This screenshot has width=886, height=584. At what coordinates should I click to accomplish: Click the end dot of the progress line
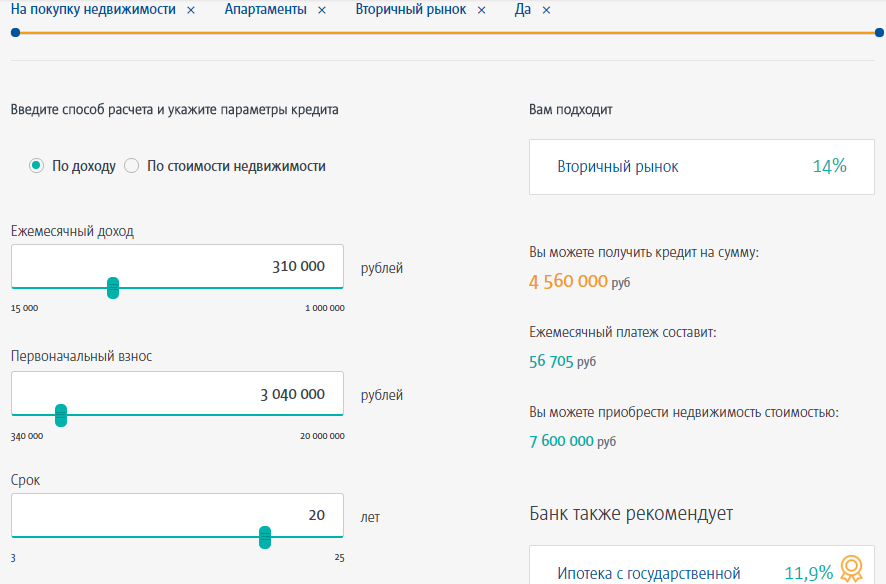879,33
